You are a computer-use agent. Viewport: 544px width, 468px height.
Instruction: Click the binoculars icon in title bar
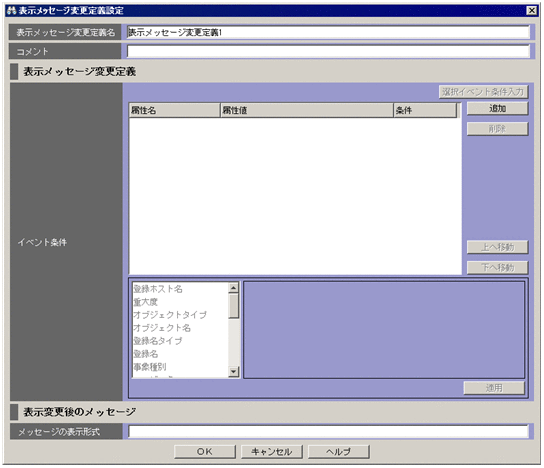coord(11,10)
